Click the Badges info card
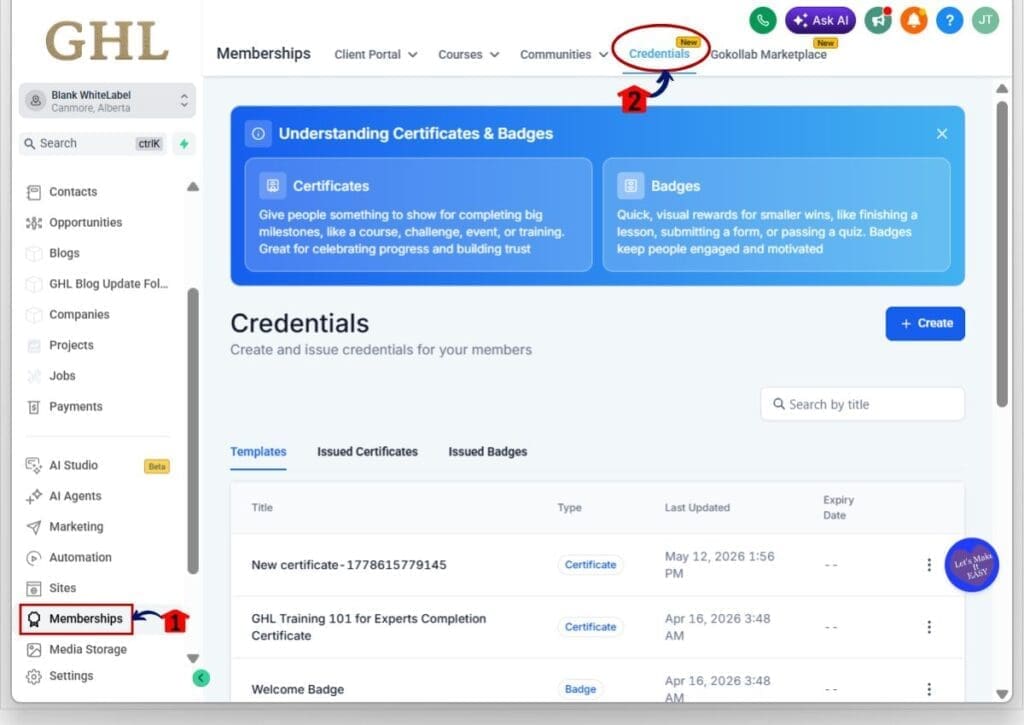Screen dimensions: 1024x725 776,214
